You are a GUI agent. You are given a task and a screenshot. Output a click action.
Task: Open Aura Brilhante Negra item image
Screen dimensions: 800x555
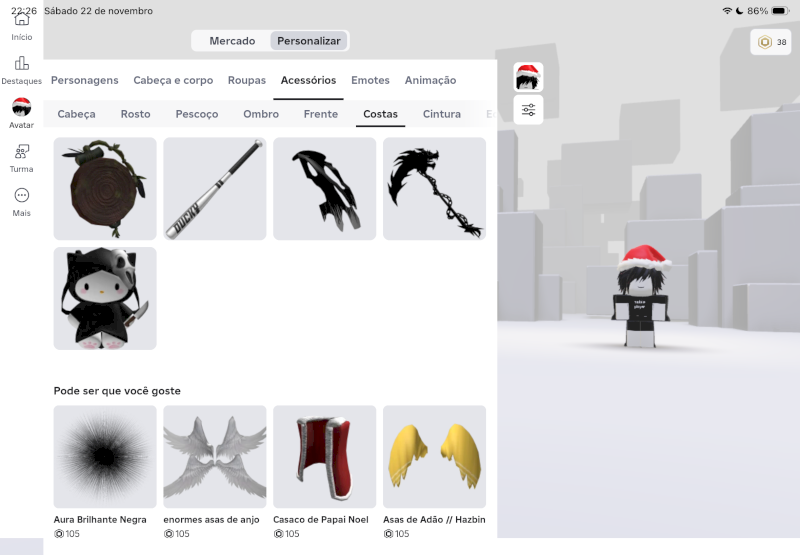point(105,457)
